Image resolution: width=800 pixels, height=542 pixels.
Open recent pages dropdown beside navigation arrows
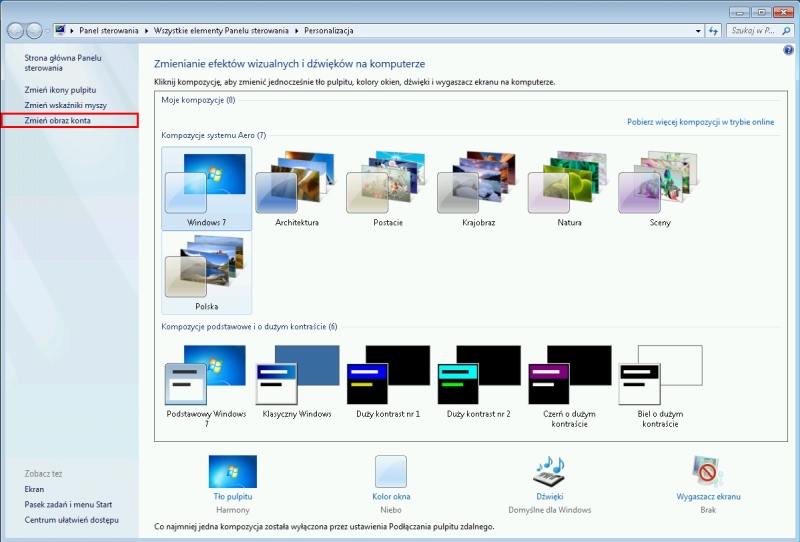47,31
